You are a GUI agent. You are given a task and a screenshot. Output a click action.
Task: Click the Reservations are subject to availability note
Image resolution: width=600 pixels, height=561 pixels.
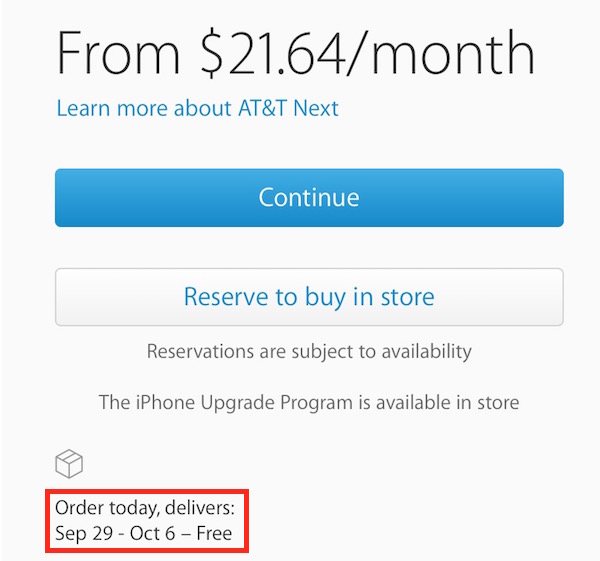tap(309, 352)
